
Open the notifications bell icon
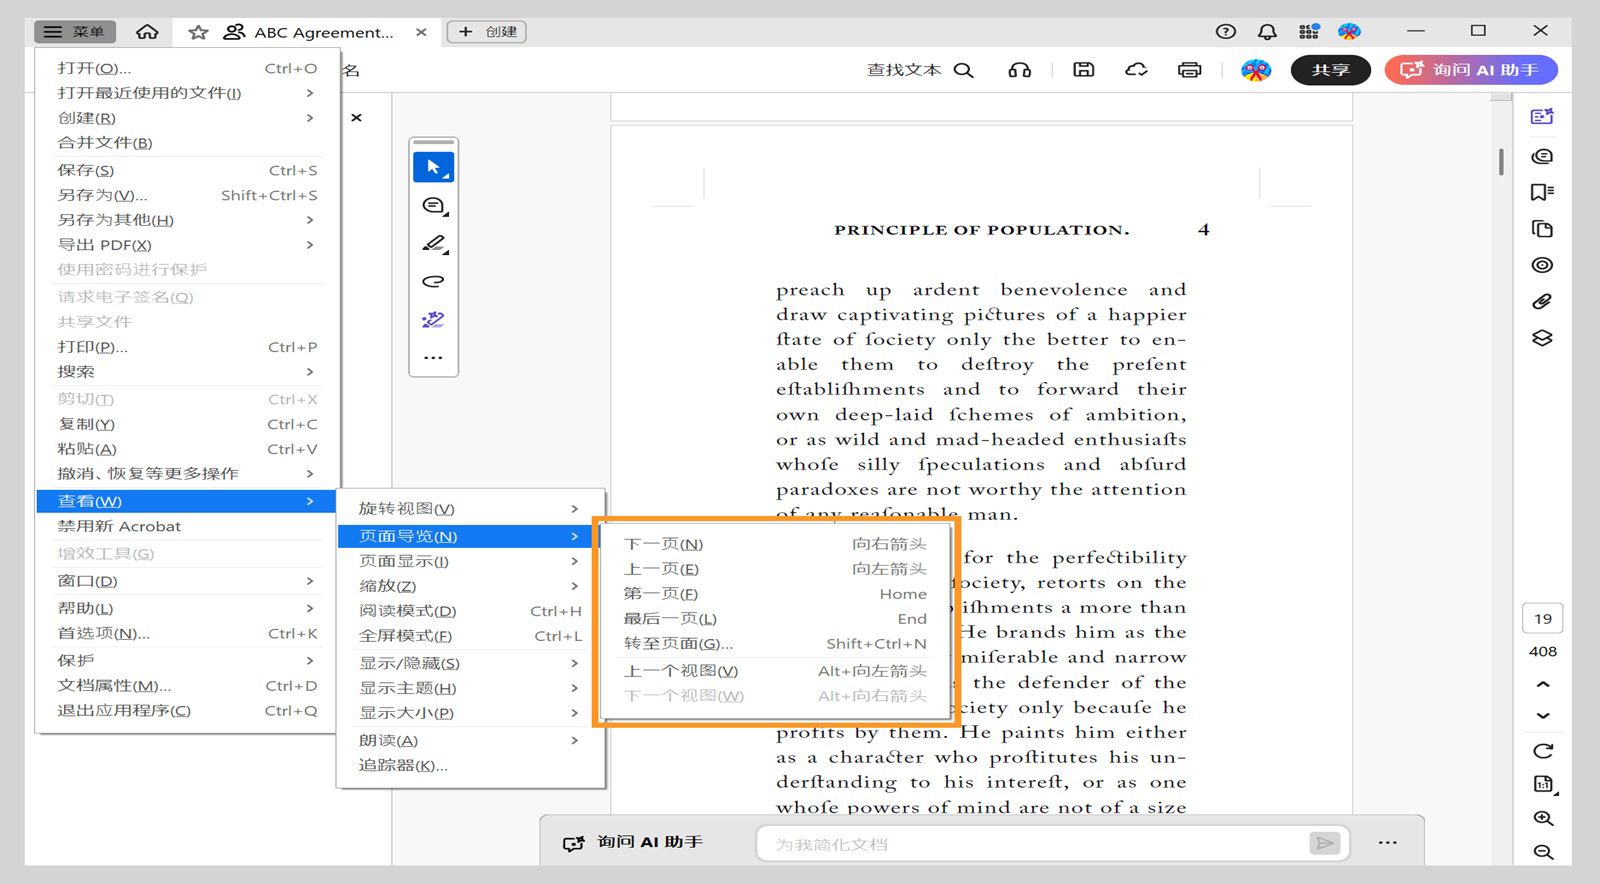[x=1267, y=32]
